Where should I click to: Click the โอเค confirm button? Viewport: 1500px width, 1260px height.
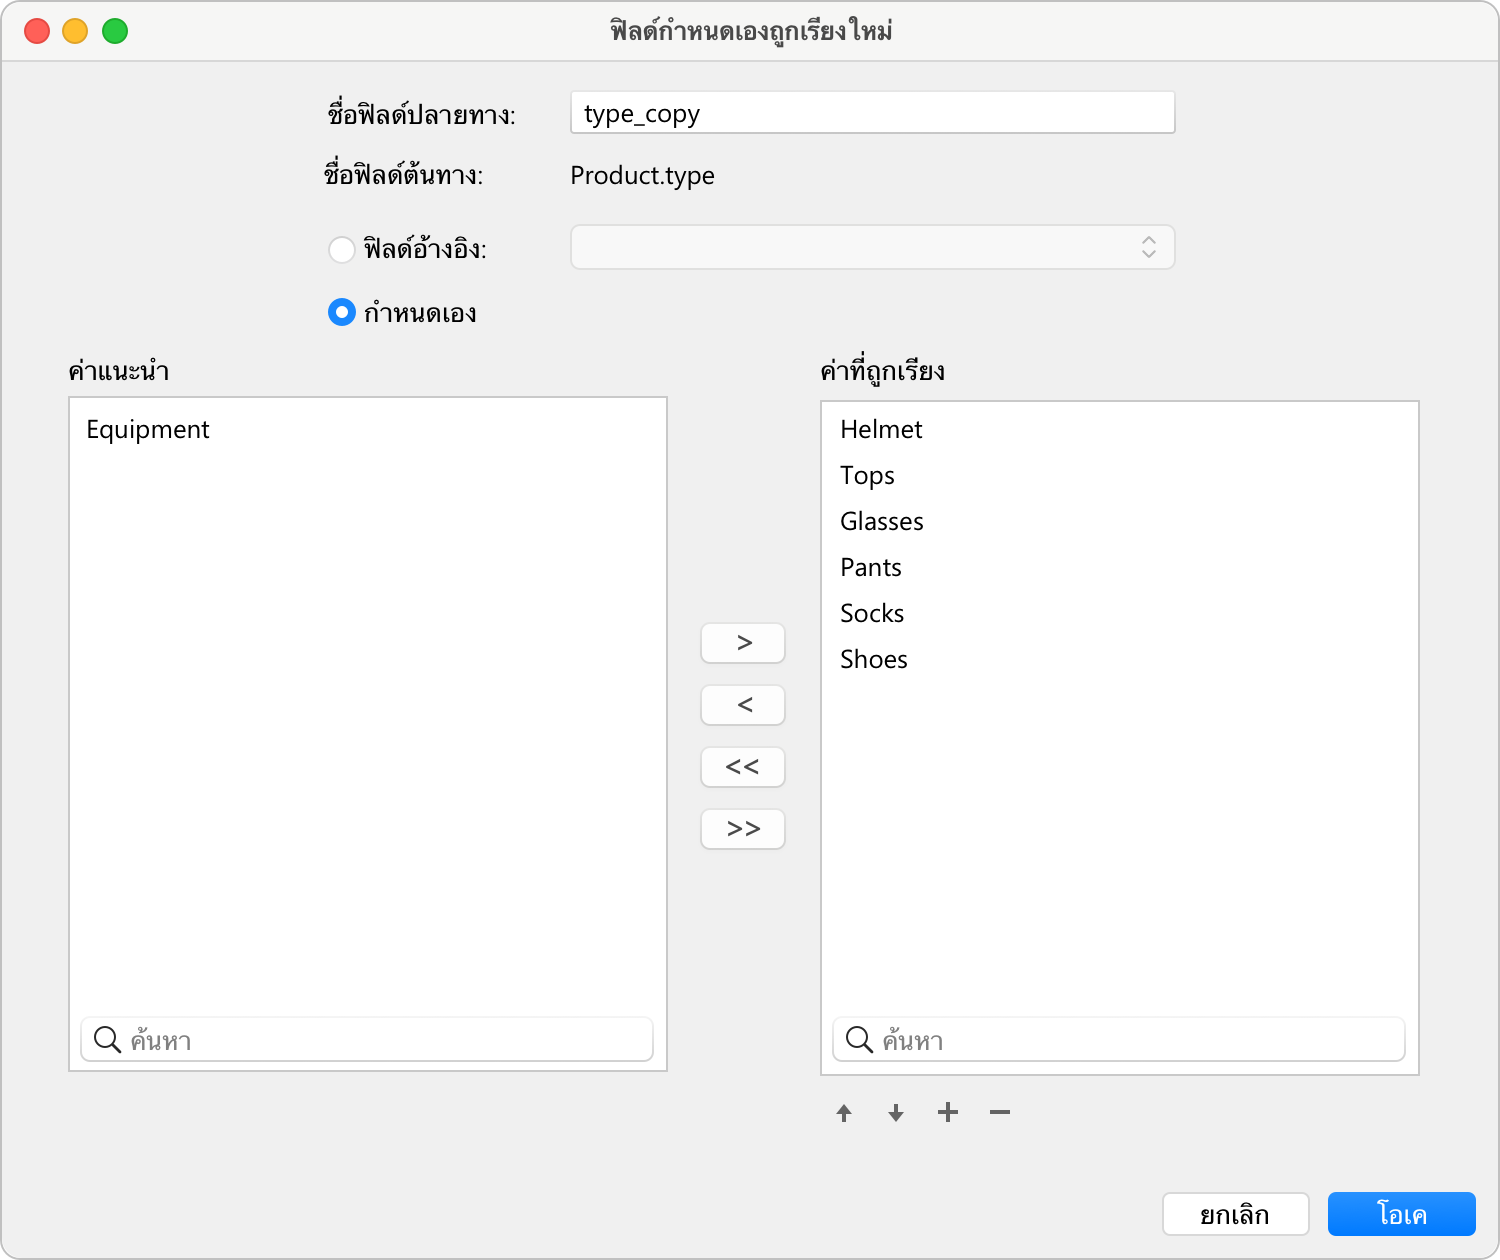coord(1401,1214)
